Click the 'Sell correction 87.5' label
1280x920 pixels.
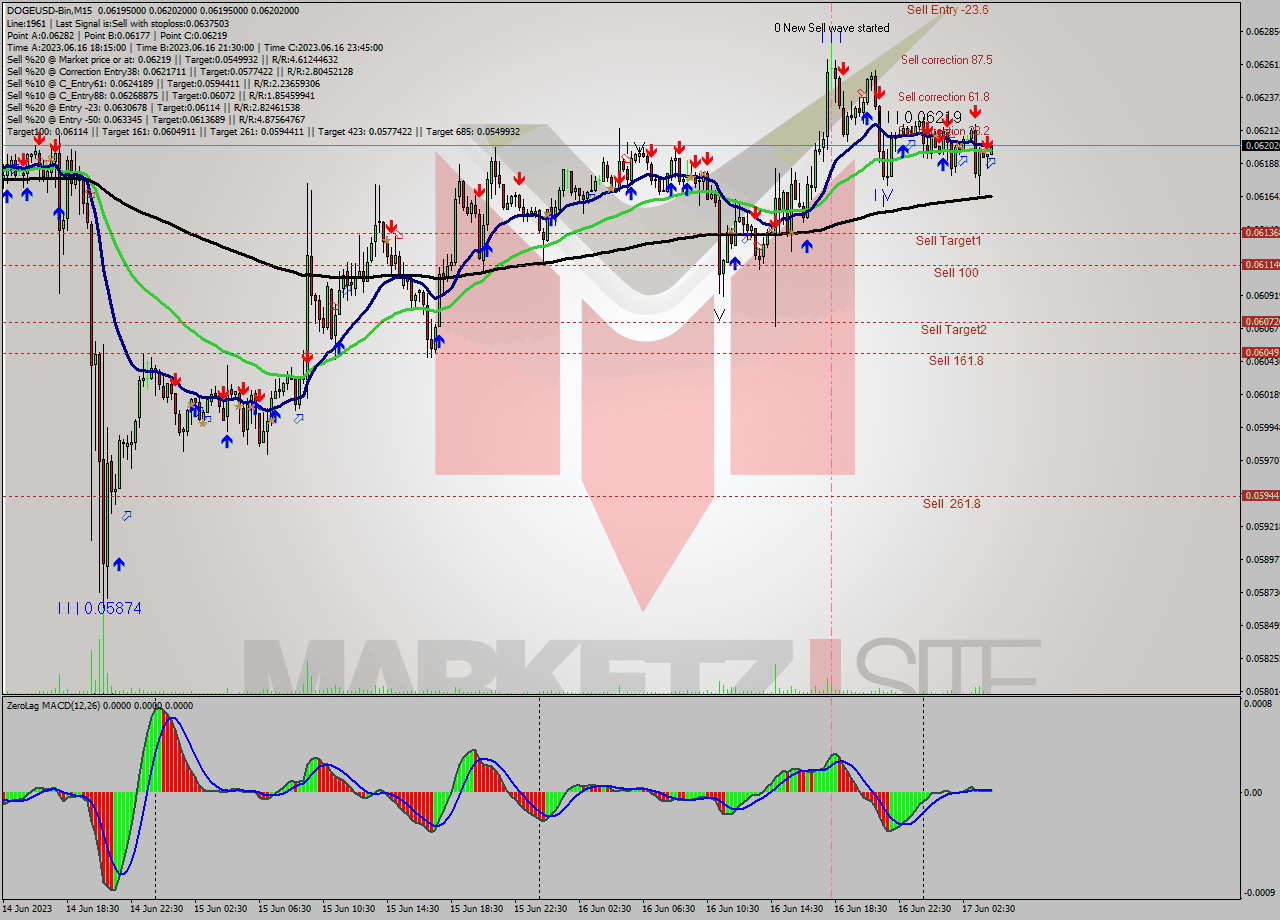pos(946,60)
